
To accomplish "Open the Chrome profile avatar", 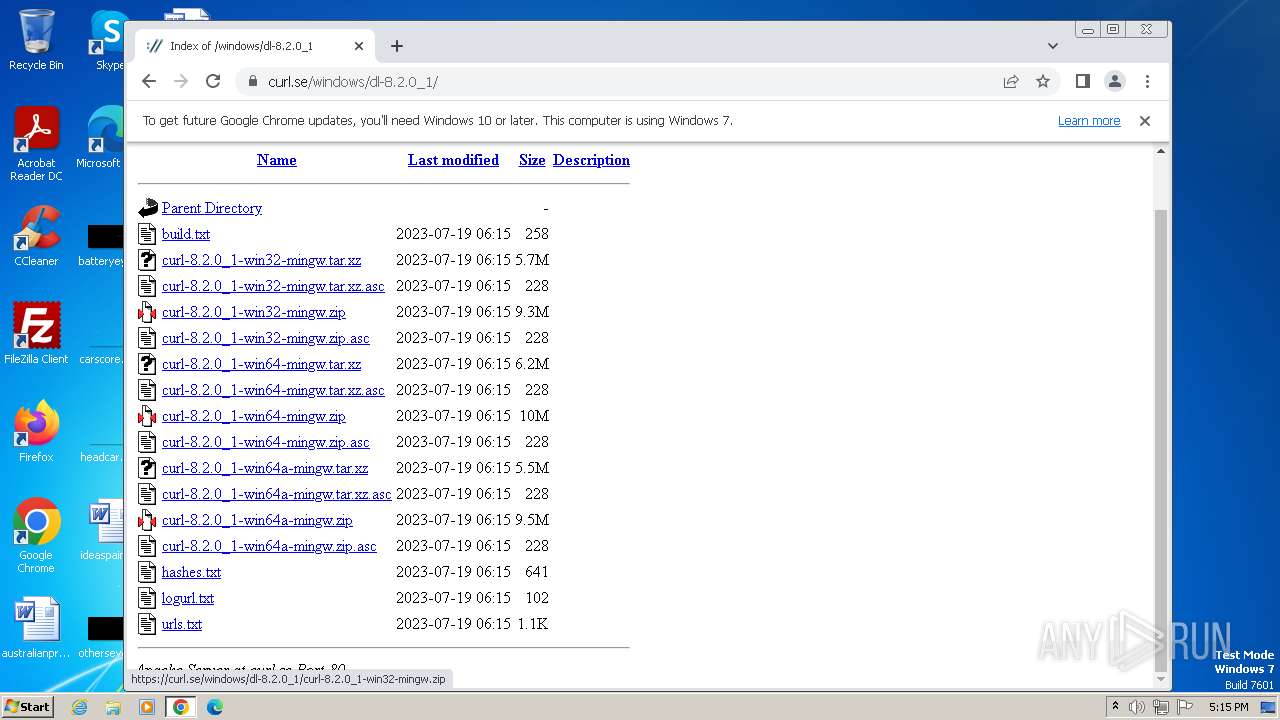I will pos(1115,81).
